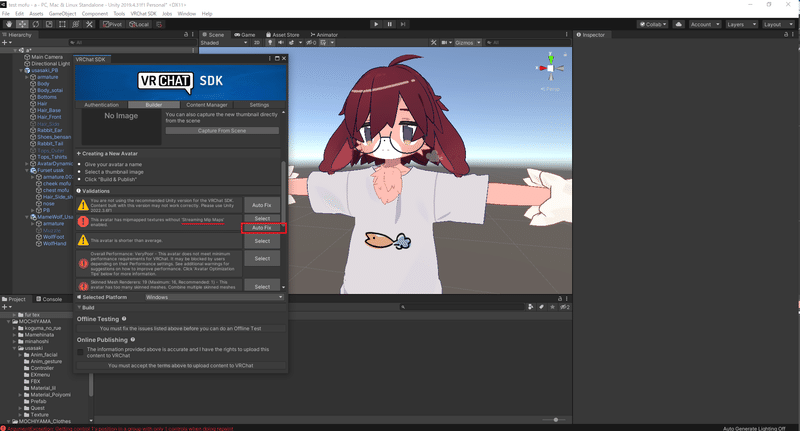Toggle scene grid visibility icon
The width and height of the screenshot is (800, 431).
(323, 42)
